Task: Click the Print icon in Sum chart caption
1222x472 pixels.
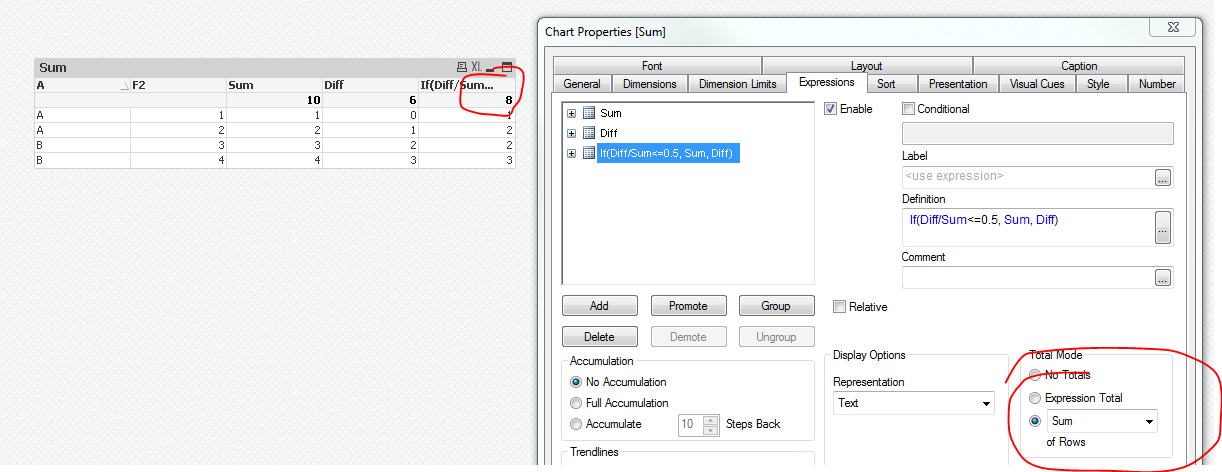Action: point(461,68)
